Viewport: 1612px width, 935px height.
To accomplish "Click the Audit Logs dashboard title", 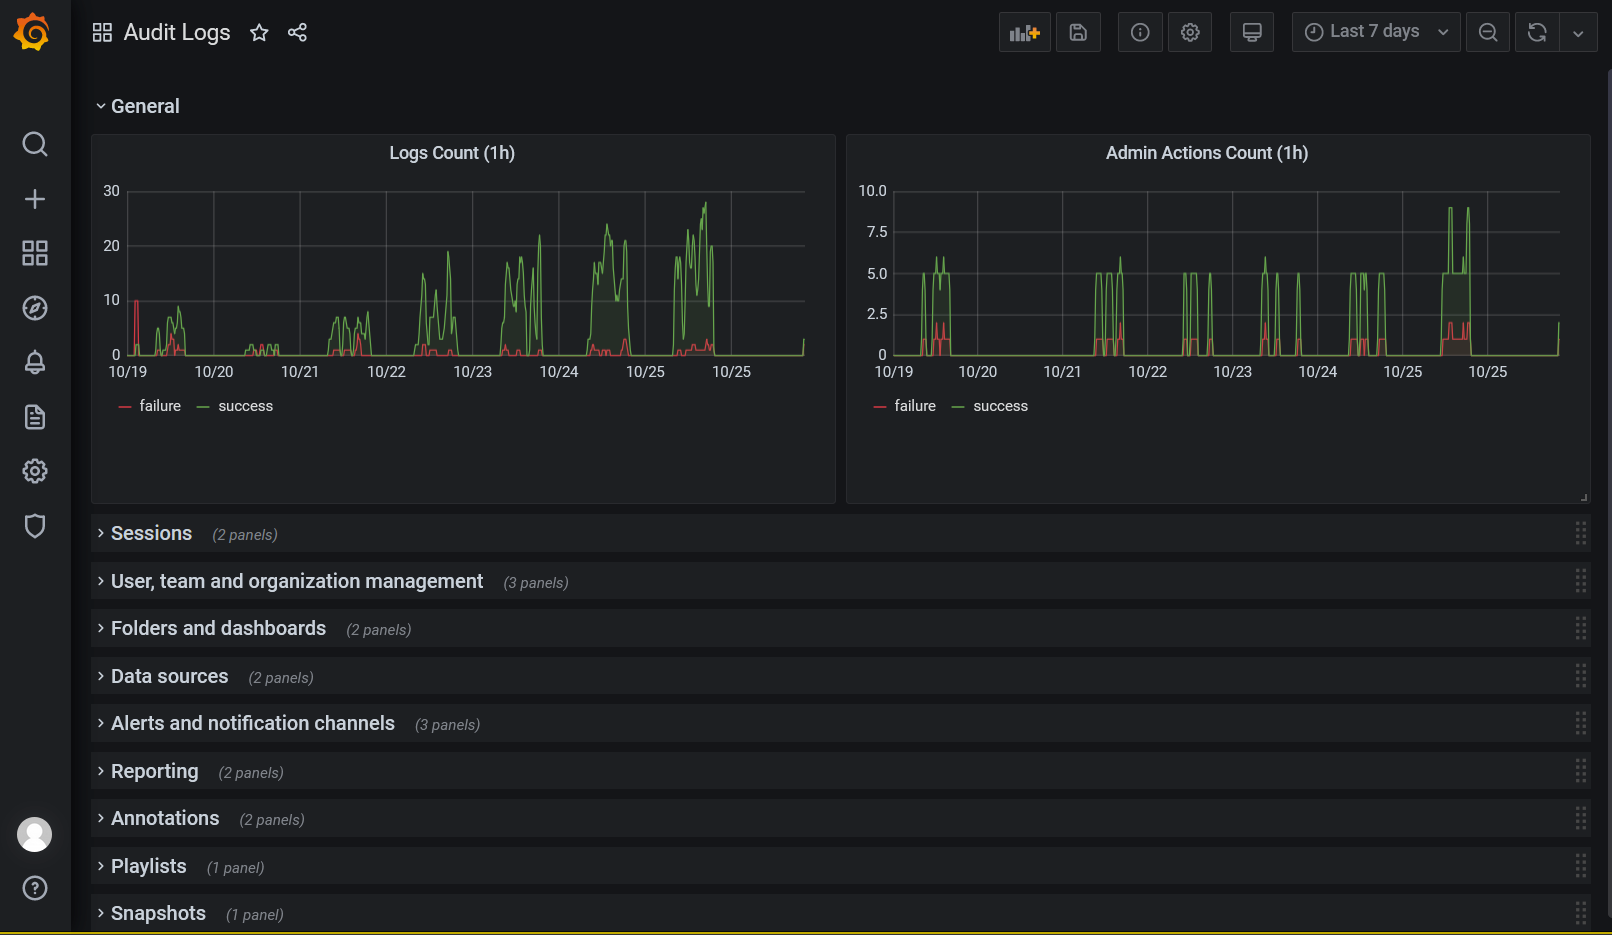I will pos(177,33).
